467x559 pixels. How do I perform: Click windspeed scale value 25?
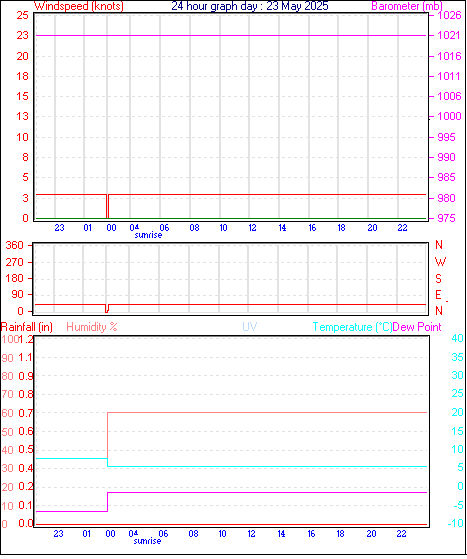coord(22,15)
